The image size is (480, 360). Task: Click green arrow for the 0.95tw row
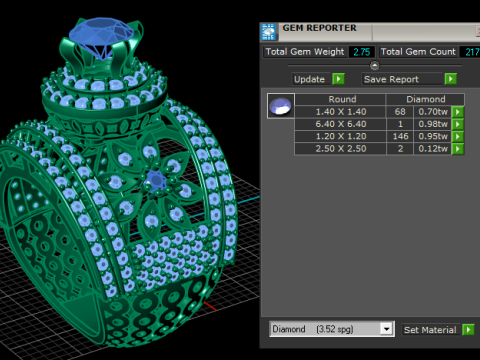pyautogui.click(x=458, y=136)
